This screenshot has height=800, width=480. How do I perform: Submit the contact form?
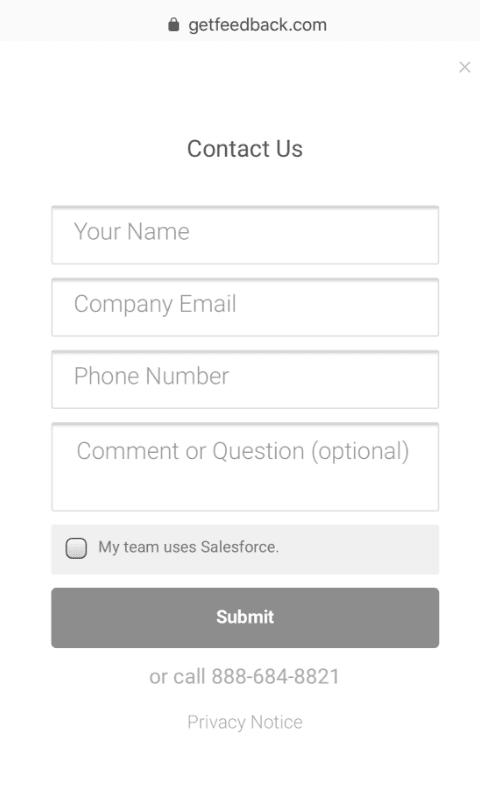click(x=245, y=617)
